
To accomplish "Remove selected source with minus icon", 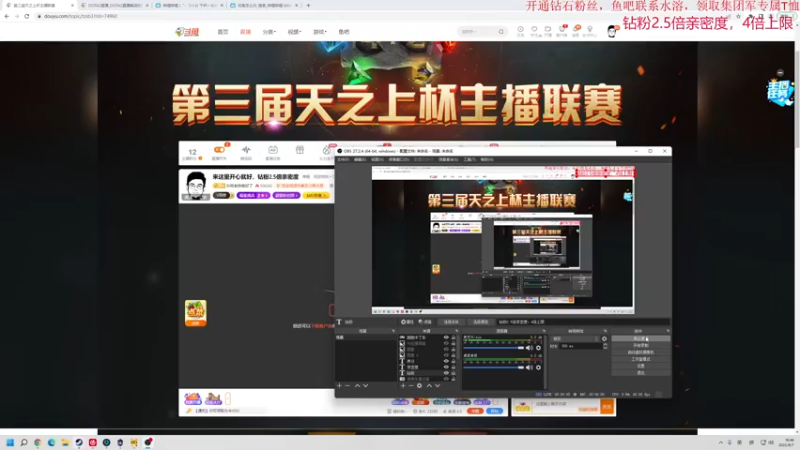I will click(x=411, y=386).
